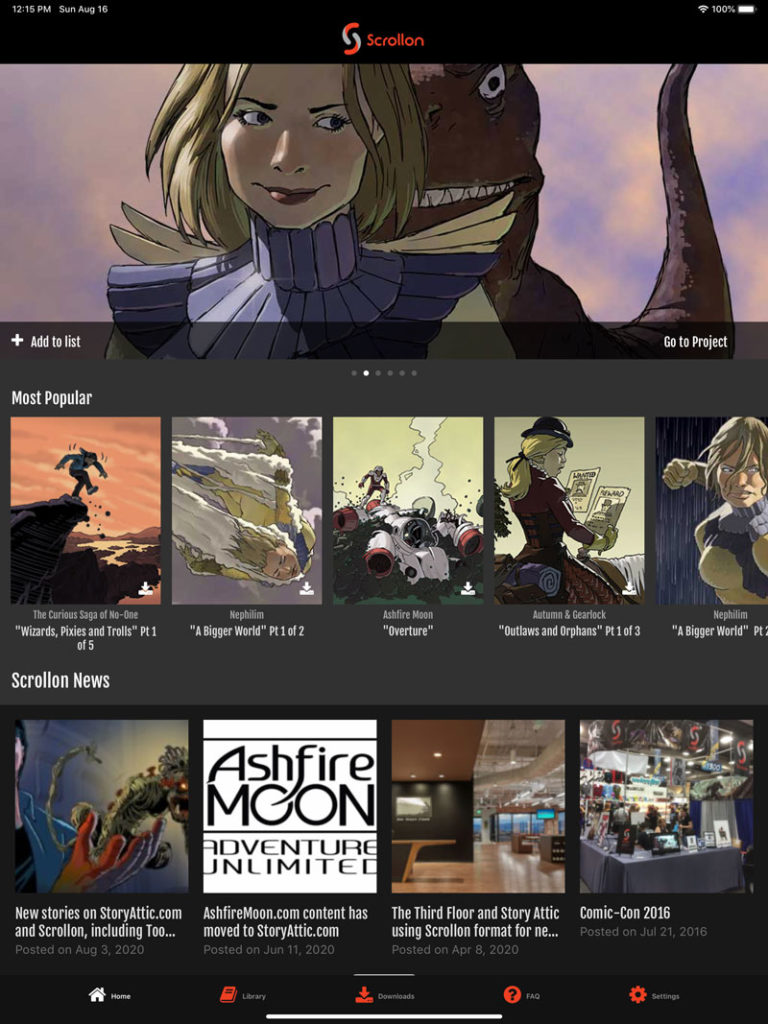Tap "Ashfire Moon" series name
768x1024 pixels.
[x=408, y=615]
